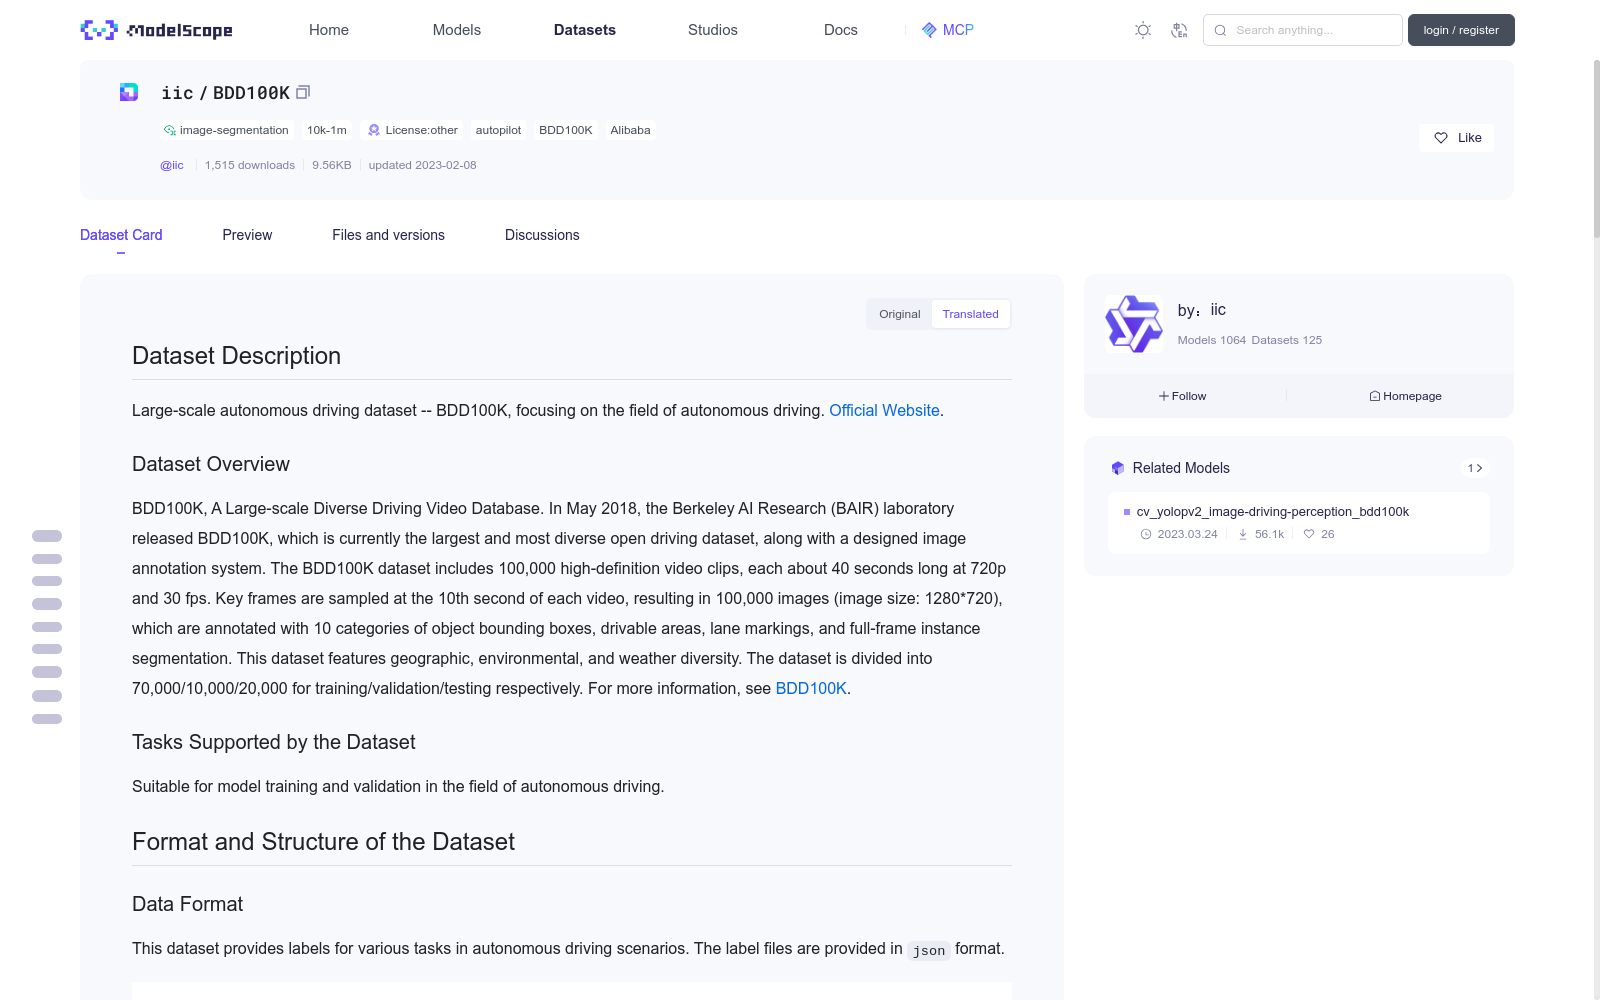Image resolution: width=1600 pixels, height=1000 pixels.
Task: Open the image-segmentation task tag
Action: pyautogui.click(x=226, y=130)
